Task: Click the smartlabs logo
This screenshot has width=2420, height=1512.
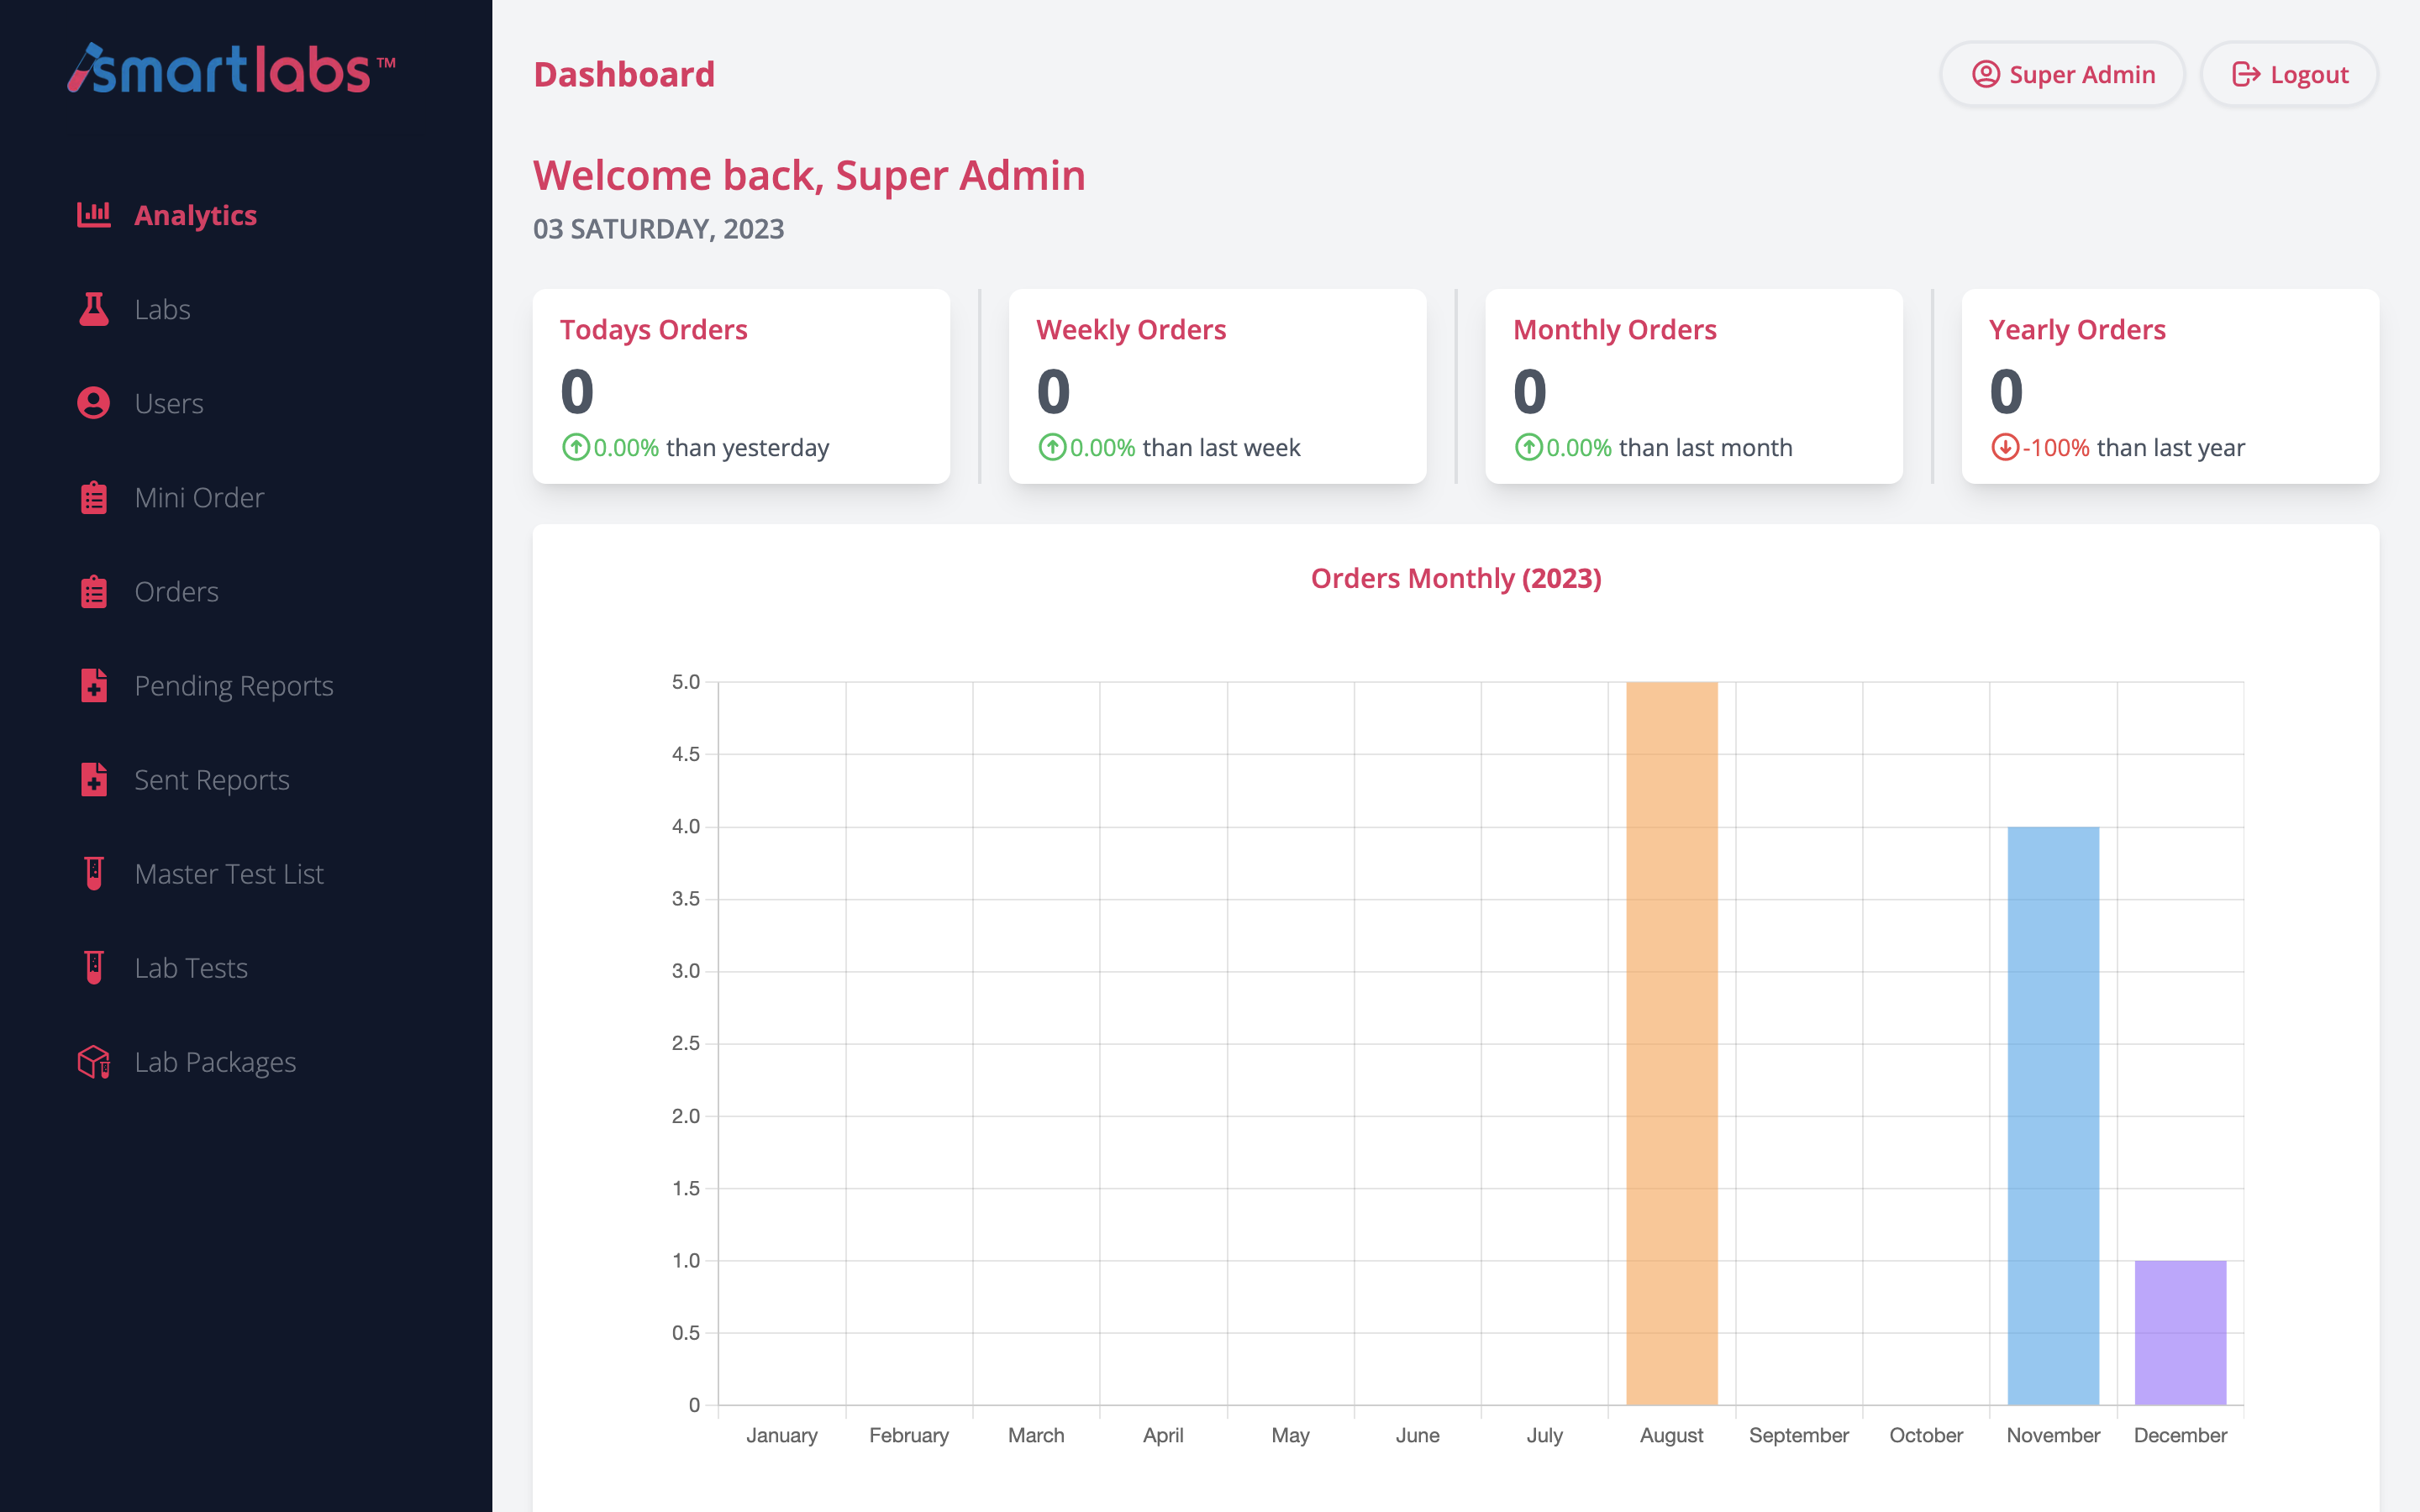Action: [x=231, y=69]
